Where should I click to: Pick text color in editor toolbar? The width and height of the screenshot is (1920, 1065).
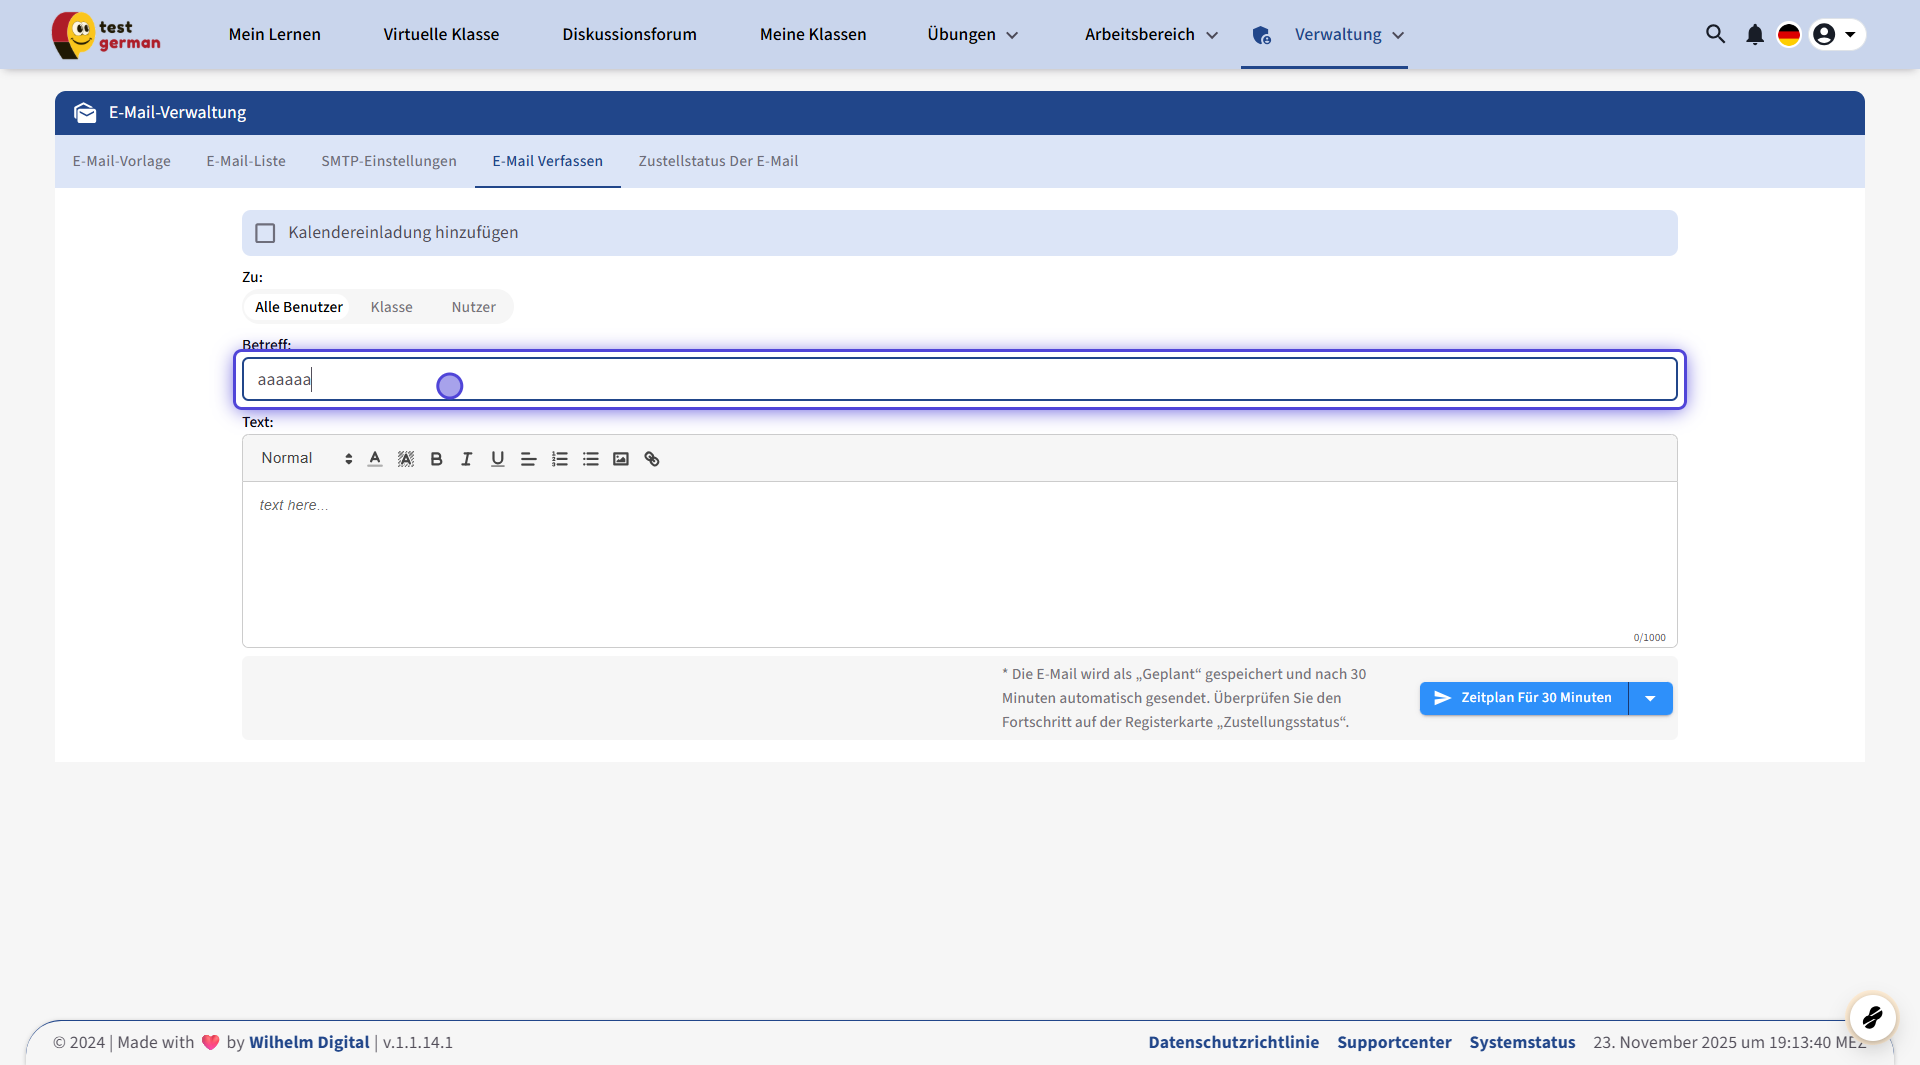click(x=375, y=459)
